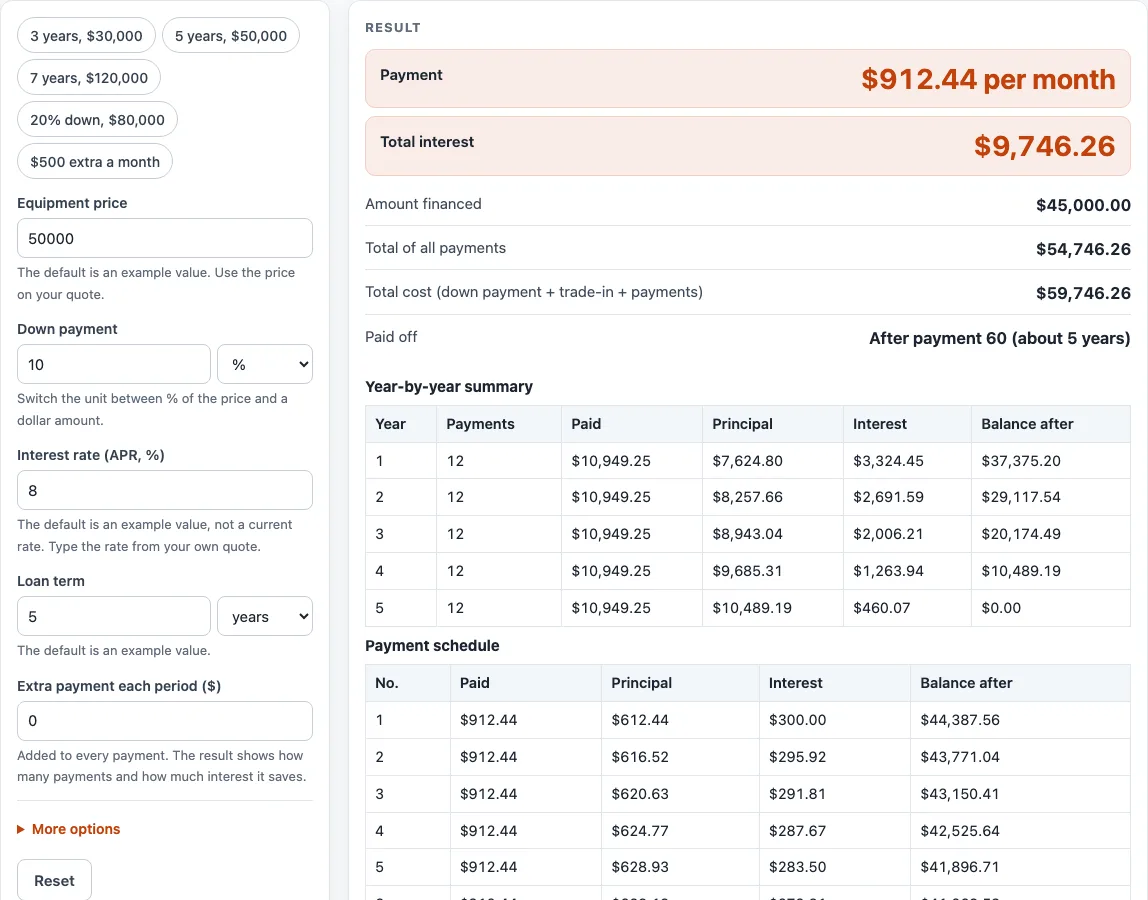Click 'After payment 60 (about 5 years)' text

[999, 338]
